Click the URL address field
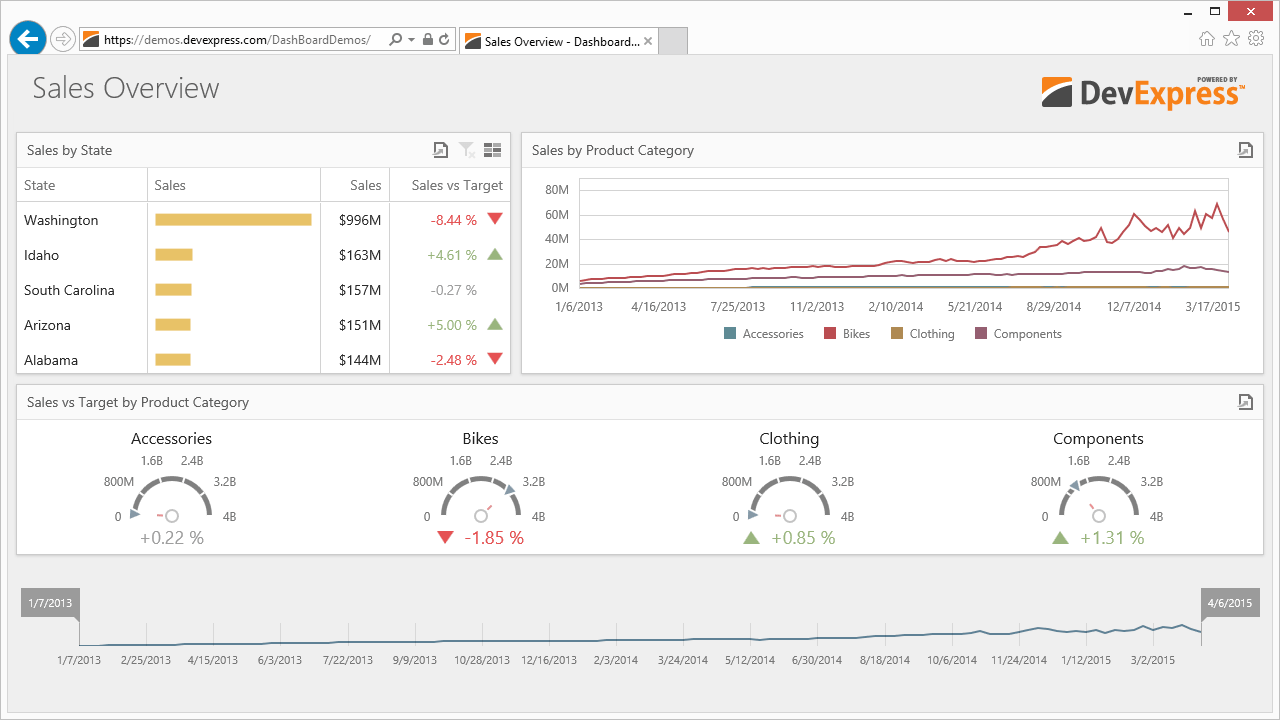Screen dimensions: 1280x720 pyautogui.click(x=238, y=40)
